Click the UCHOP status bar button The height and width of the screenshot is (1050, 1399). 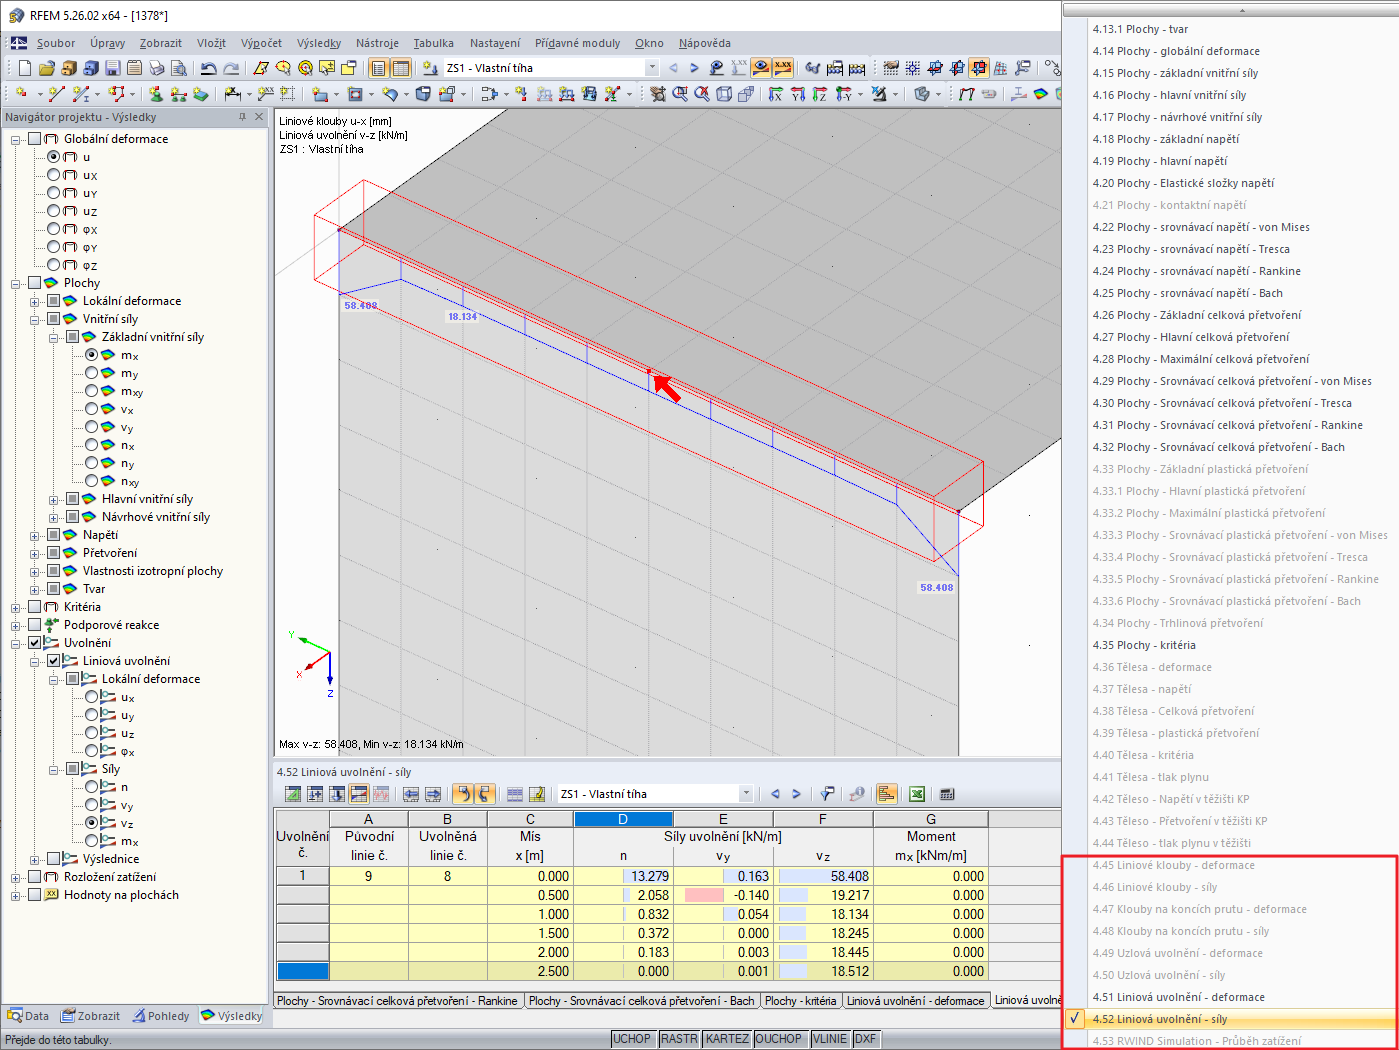point(632,1039)
